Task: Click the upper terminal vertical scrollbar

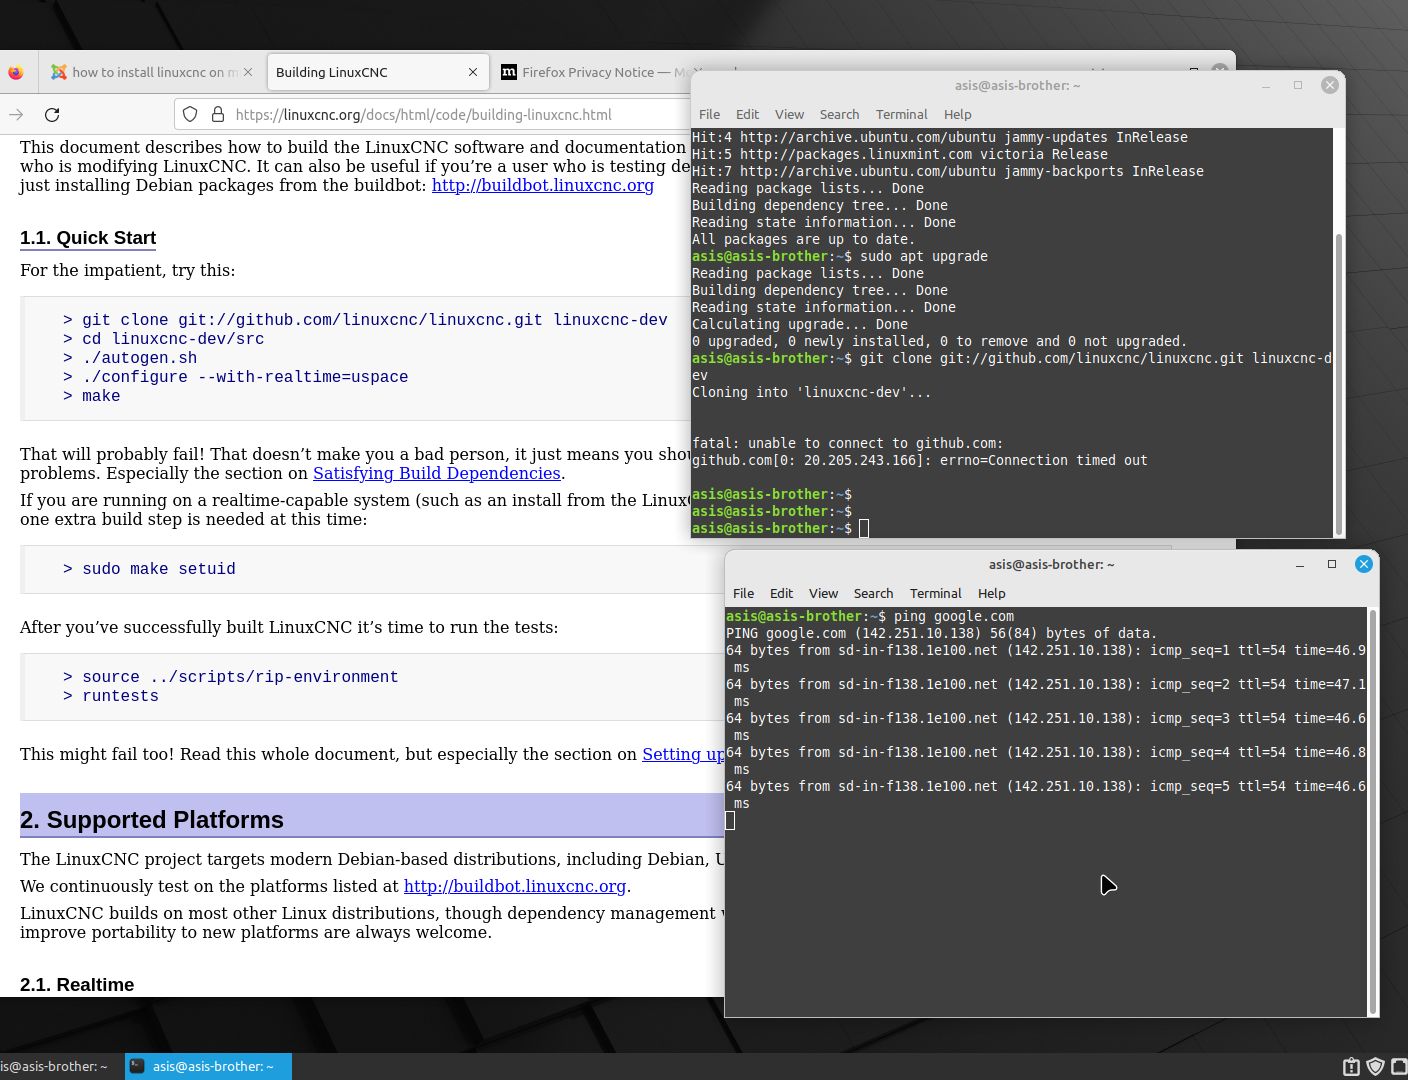Action: pyautogui.click(x=1339, y=384)
